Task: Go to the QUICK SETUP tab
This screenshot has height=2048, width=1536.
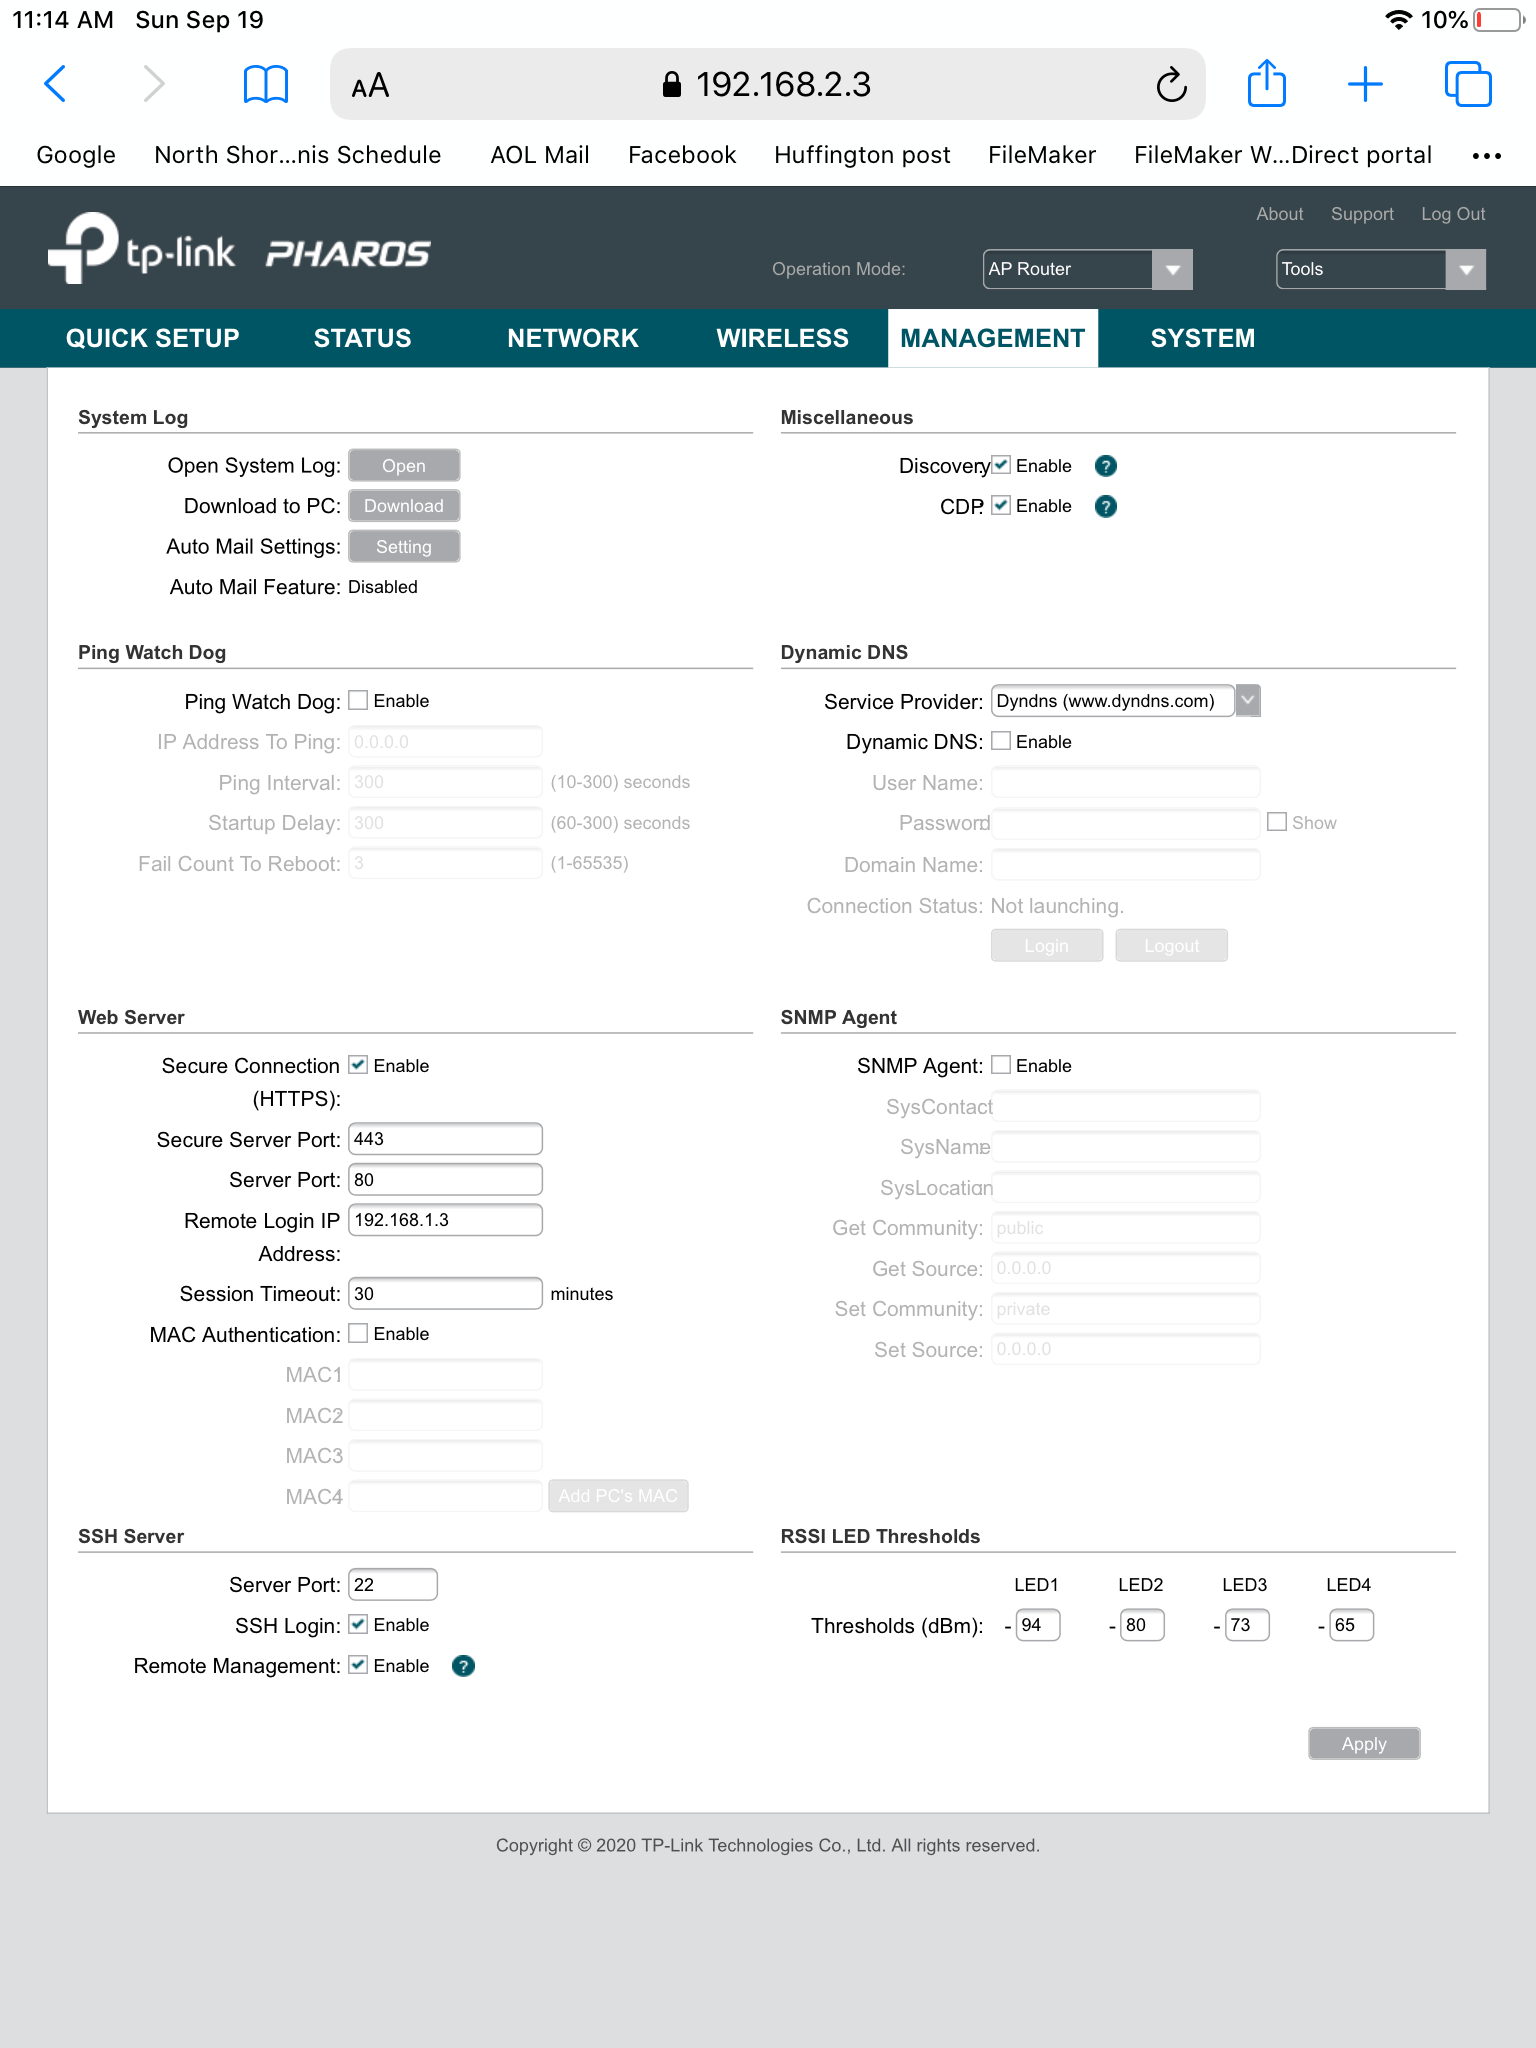Action: (x=153, y=338)
